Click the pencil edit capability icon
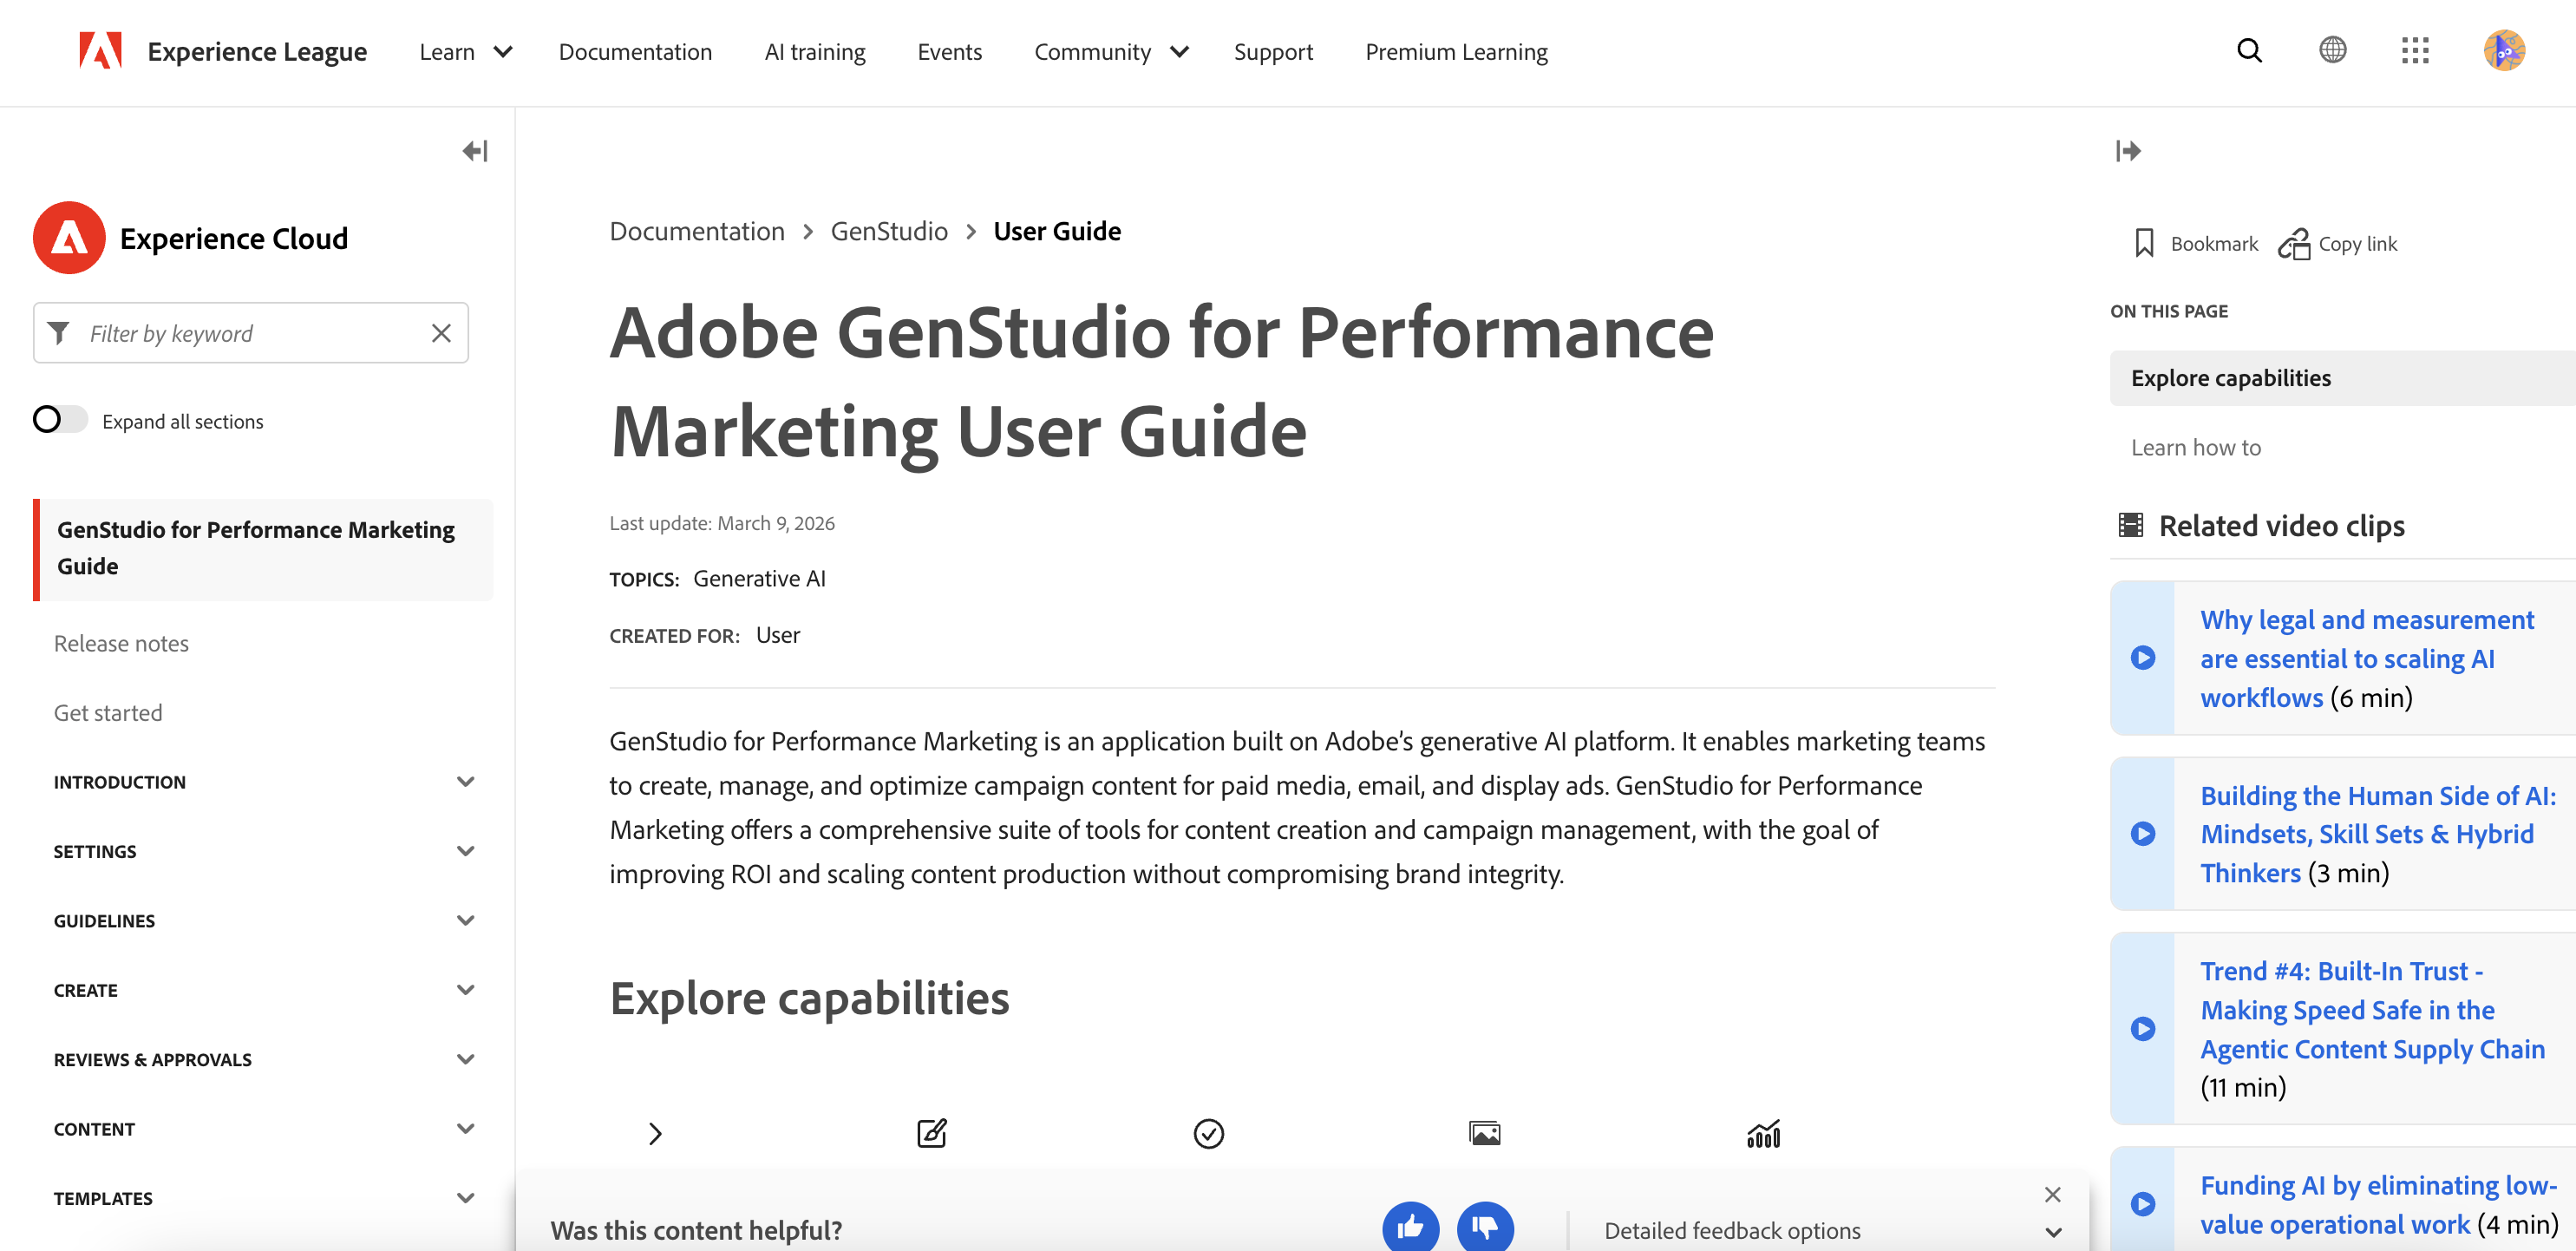 932,1133
